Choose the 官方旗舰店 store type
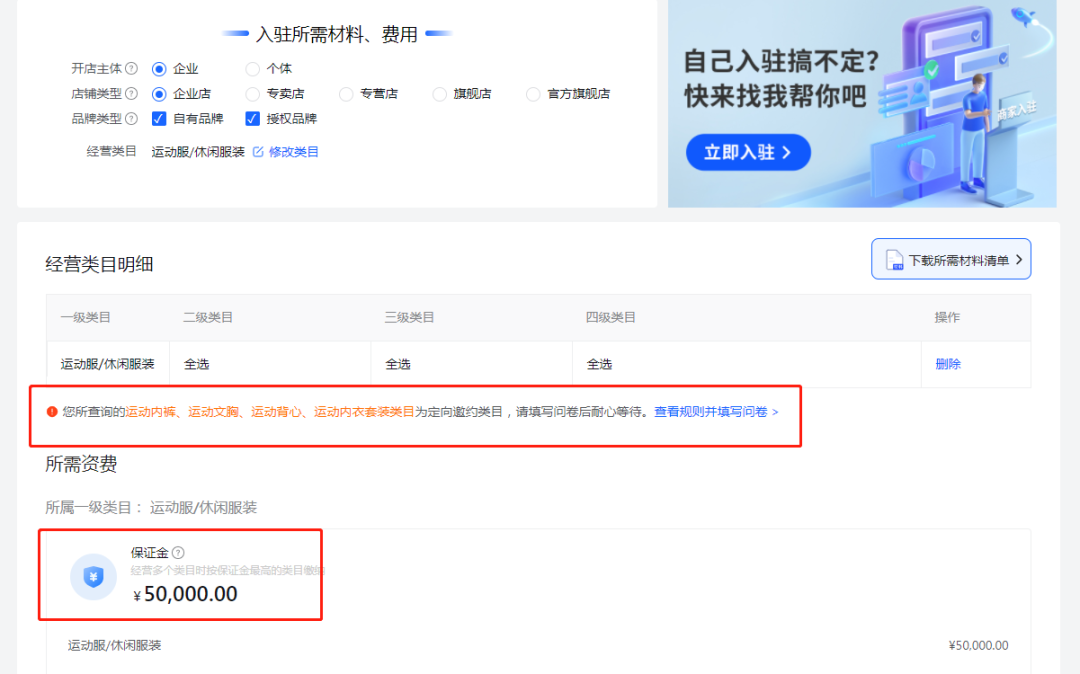This screenshot has width=1080, height=674. 533,94
